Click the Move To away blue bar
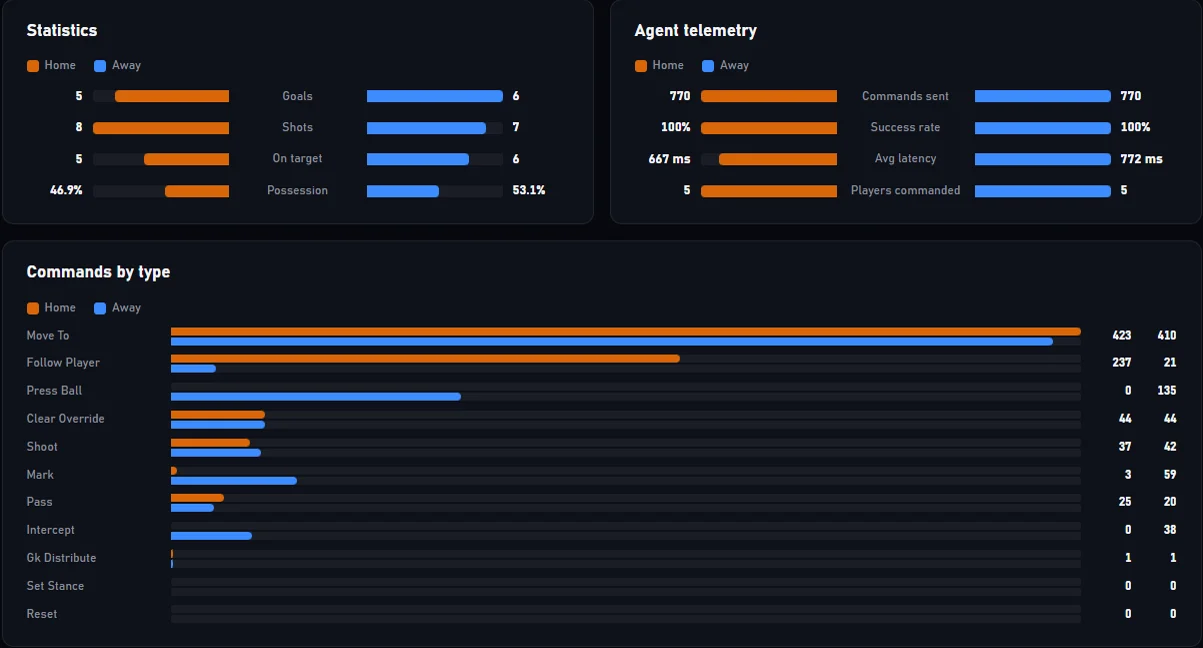The width and height of the screenshot is (1203, 648). click(x=612, y=341)
